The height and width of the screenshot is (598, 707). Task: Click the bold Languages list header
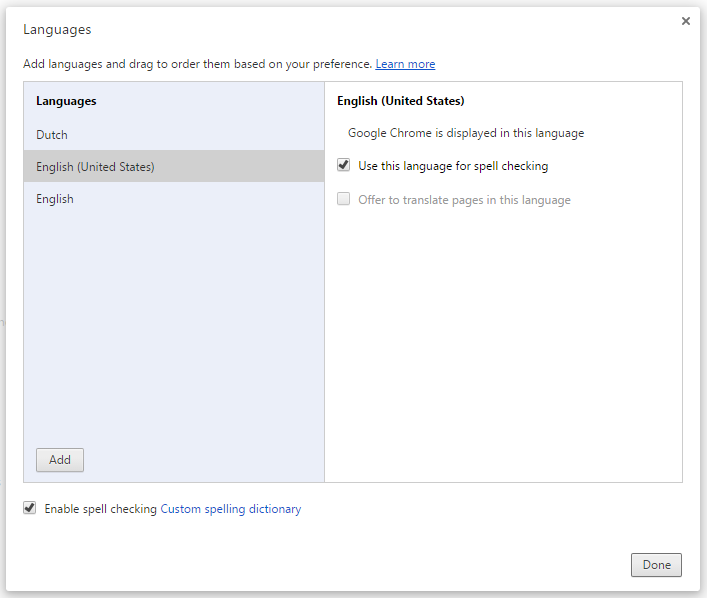[x=66, y=101]
